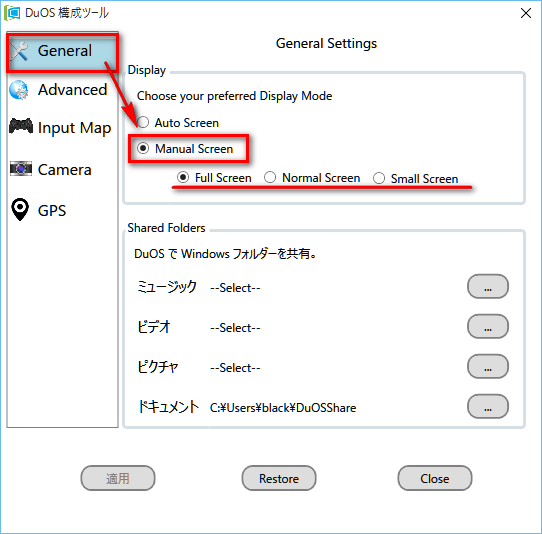Browse folder for ビデオ share
Image resolution: width=542 pixels, height=534 pixels.
click(x=488, y=326)
